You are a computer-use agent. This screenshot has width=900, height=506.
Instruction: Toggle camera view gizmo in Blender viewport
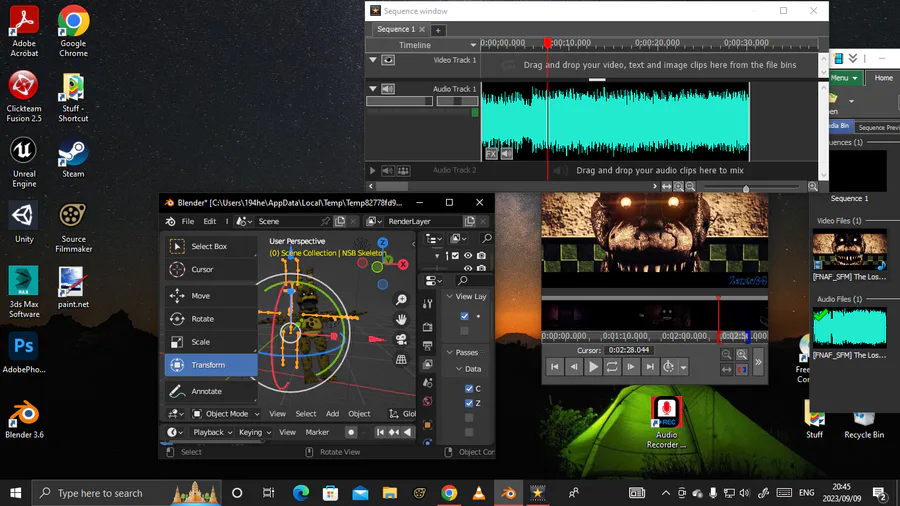click(x=401, y=340)
